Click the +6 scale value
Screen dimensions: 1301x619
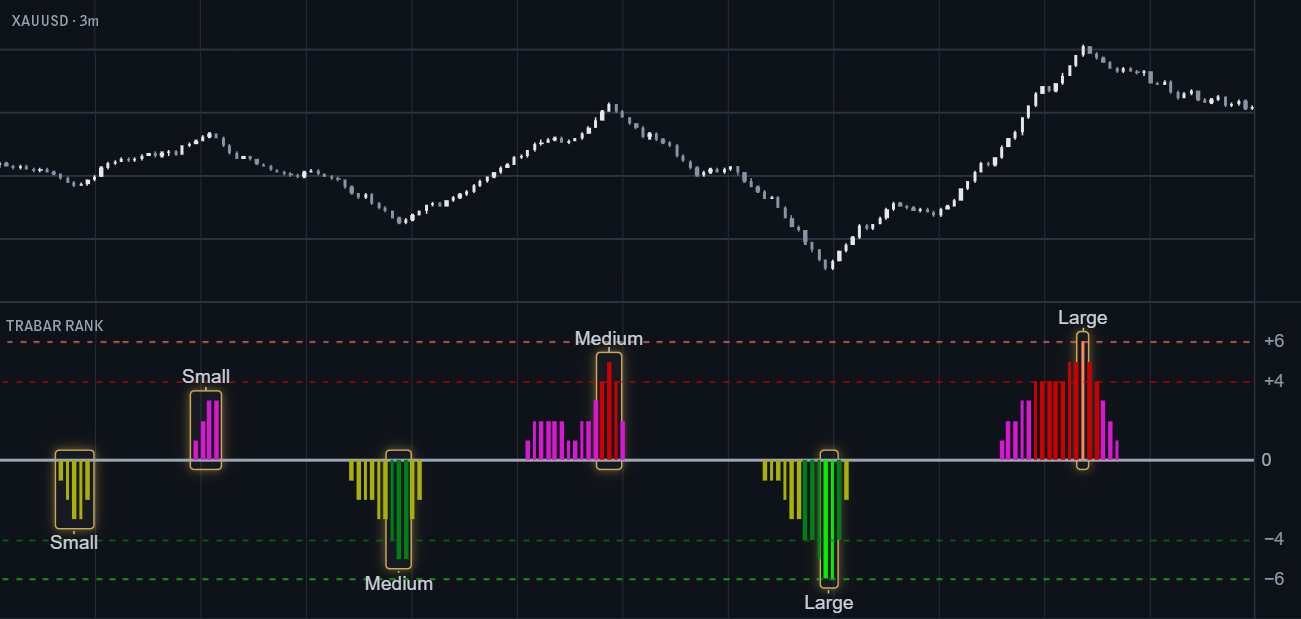[1273, 341]
